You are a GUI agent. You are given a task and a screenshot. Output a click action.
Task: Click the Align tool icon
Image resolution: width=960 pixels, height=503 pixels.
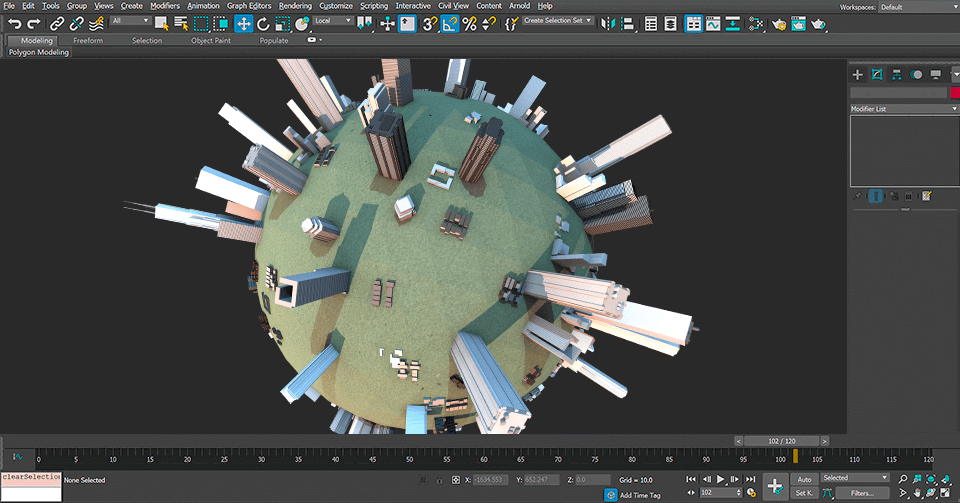628,24
